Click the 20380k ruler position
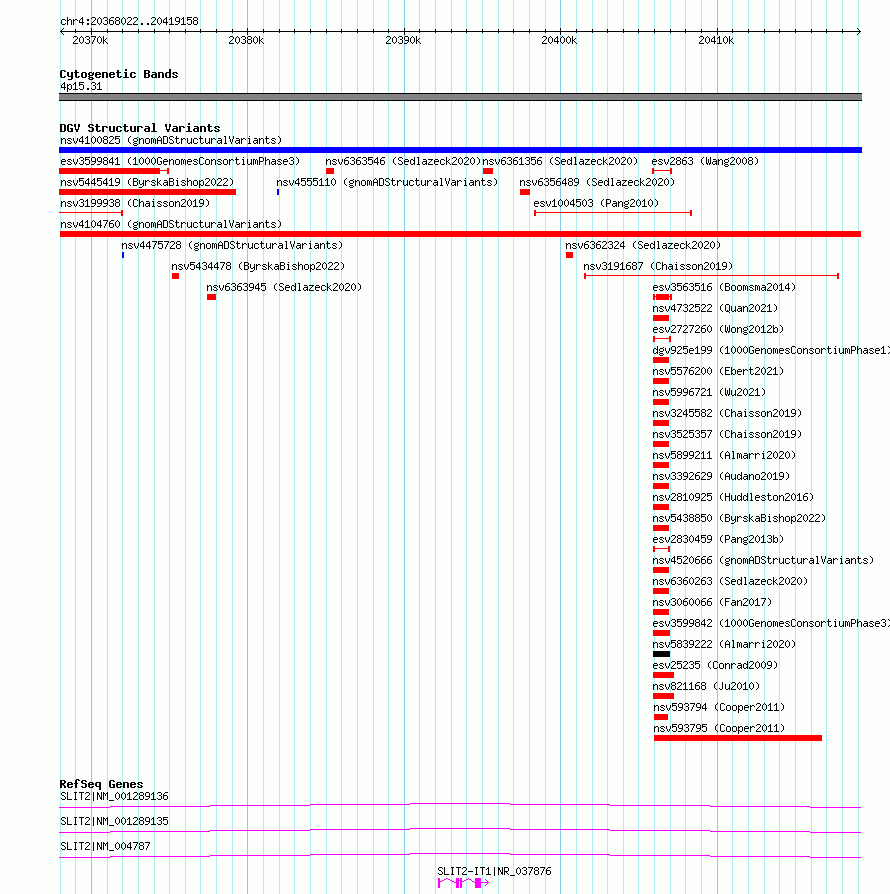 point(246,40)
